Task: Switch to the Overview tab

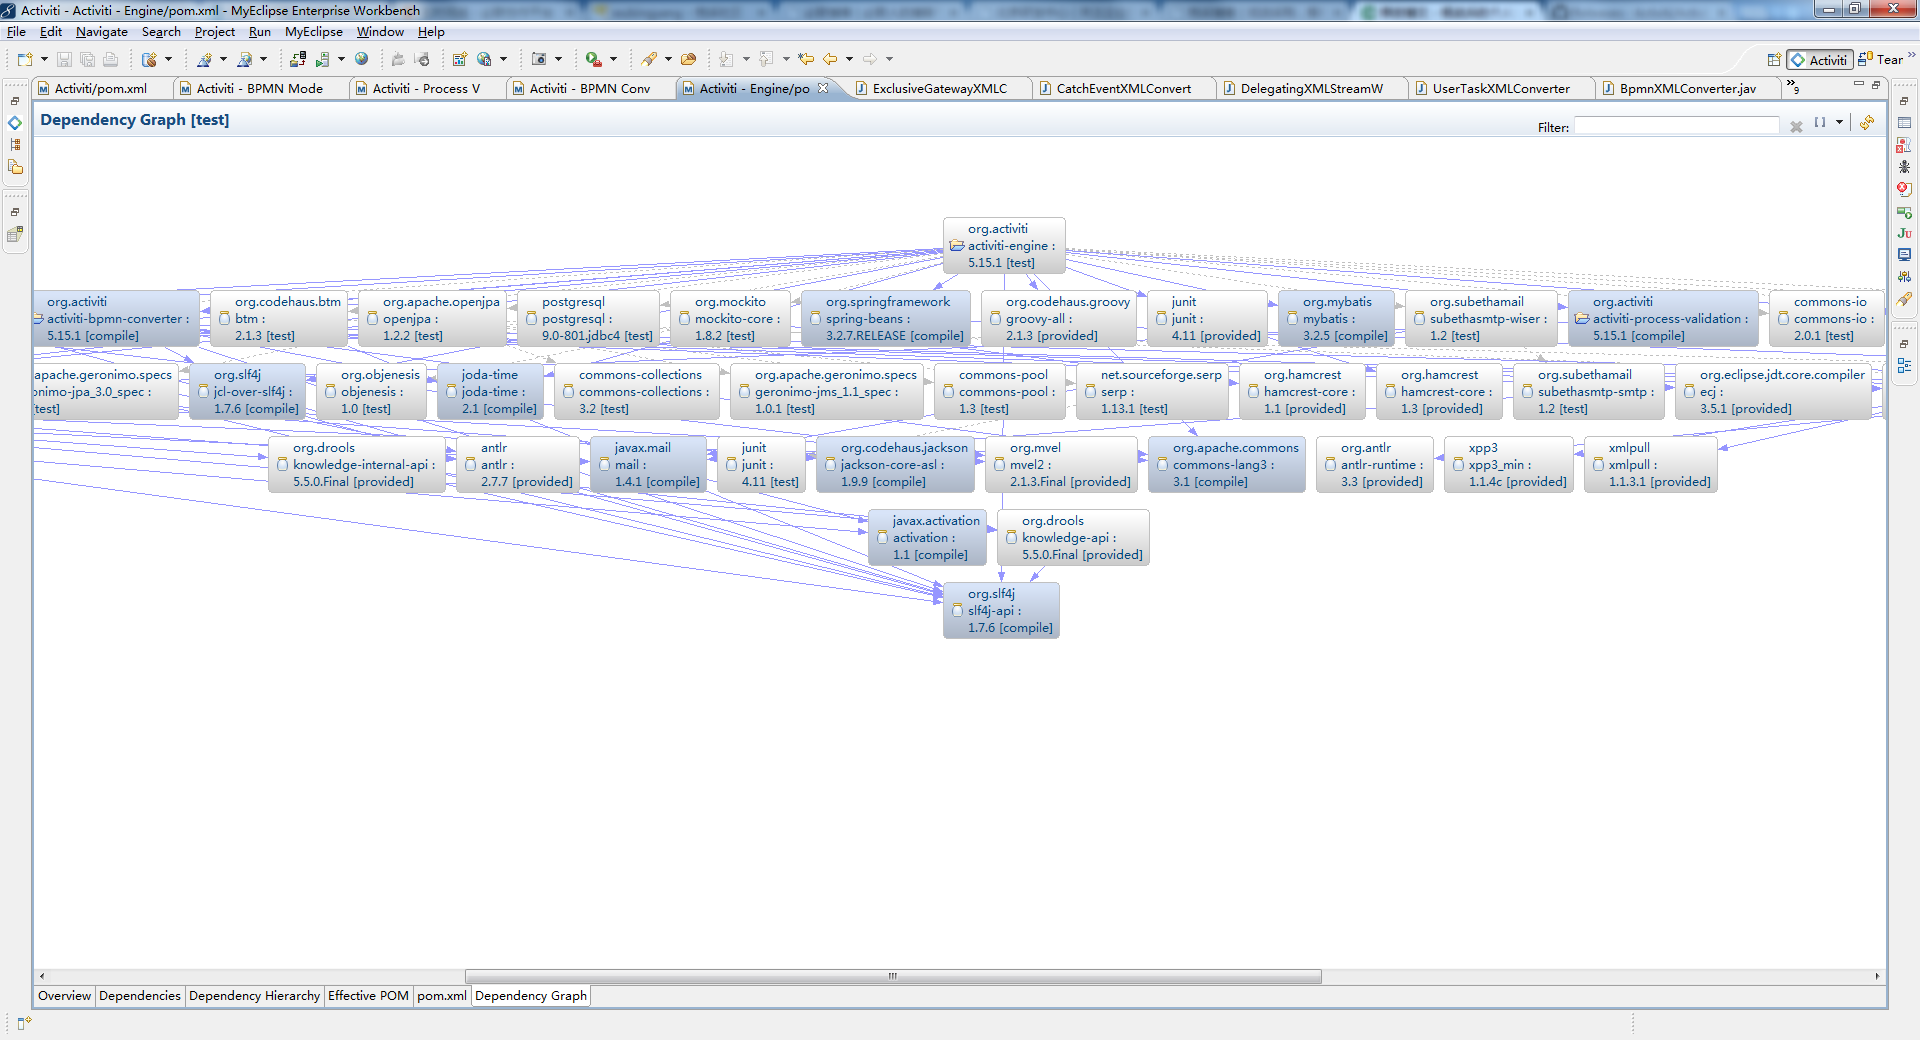Action: click(x=65, y=996)
